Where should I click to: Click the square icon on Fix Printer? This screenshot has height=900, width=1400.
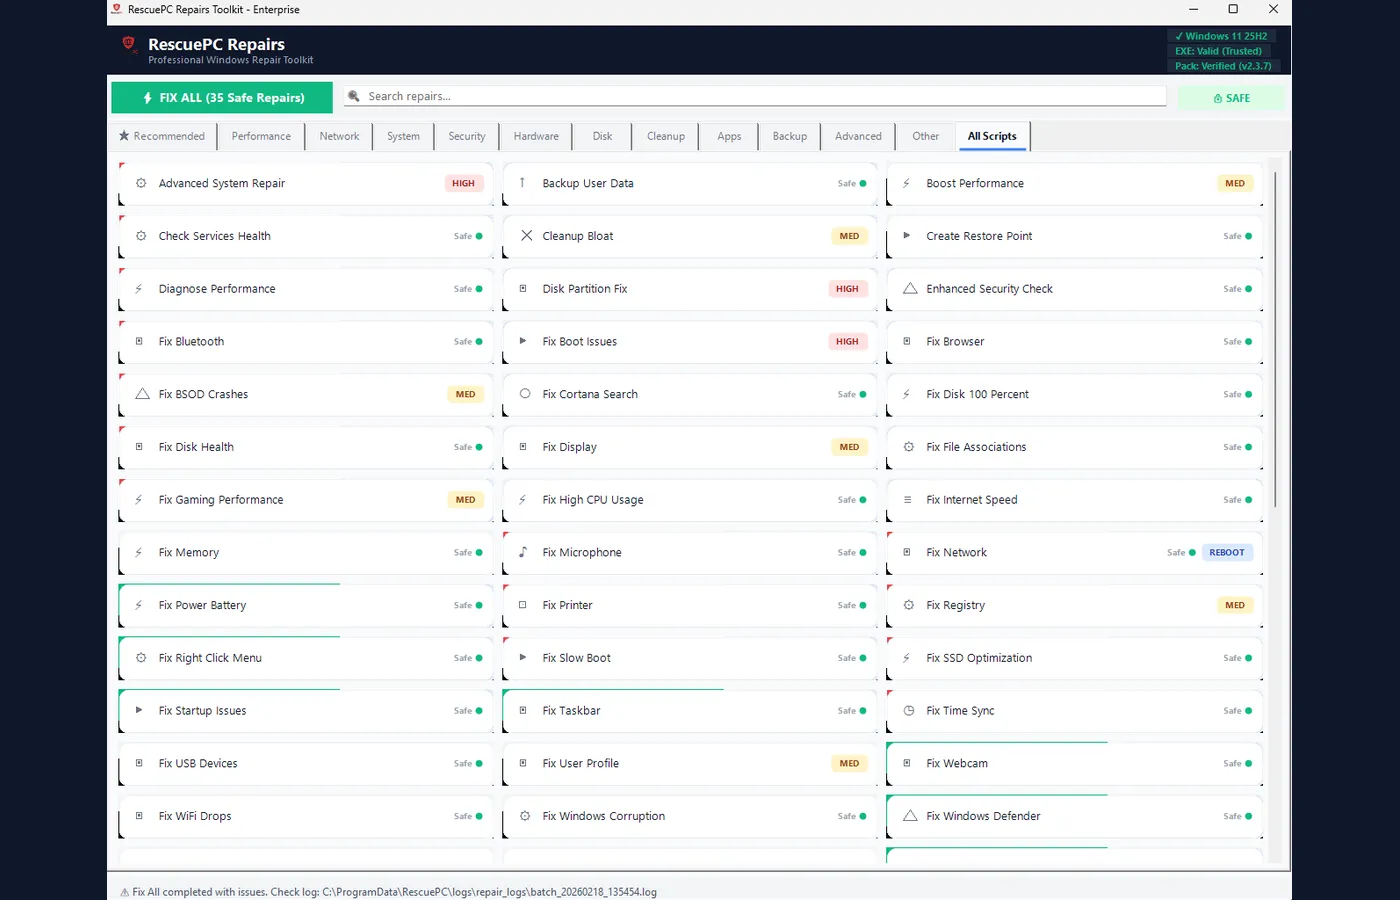click(523, 605)
